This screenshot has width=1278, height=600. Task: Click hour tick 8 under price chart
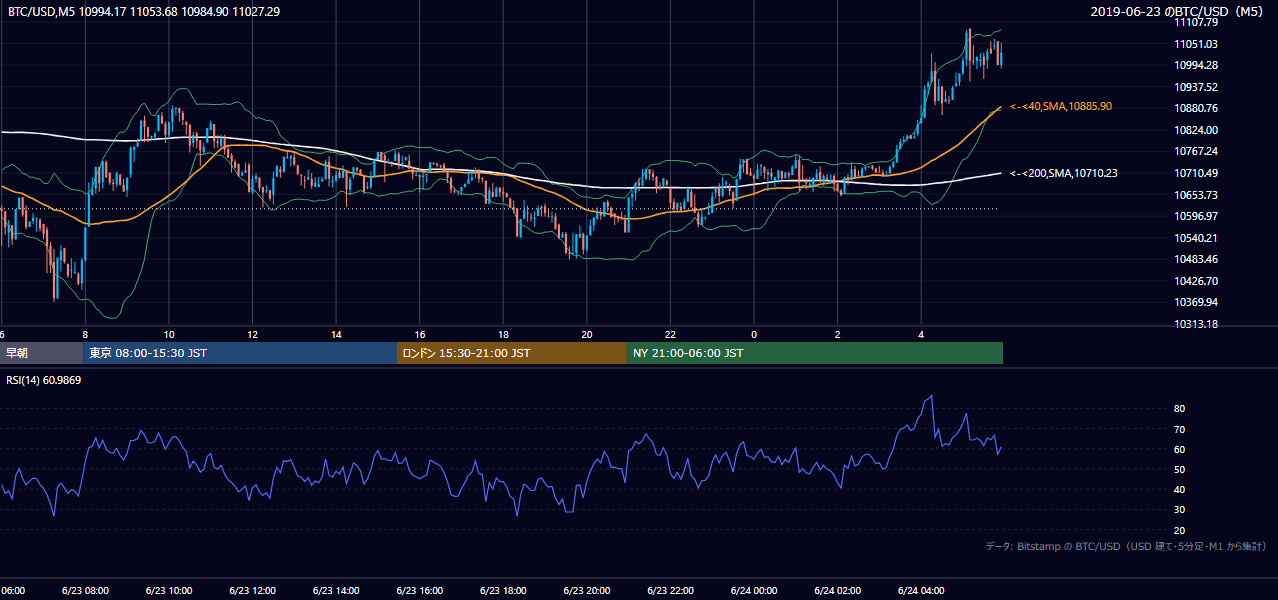click(x=85, y=335)
